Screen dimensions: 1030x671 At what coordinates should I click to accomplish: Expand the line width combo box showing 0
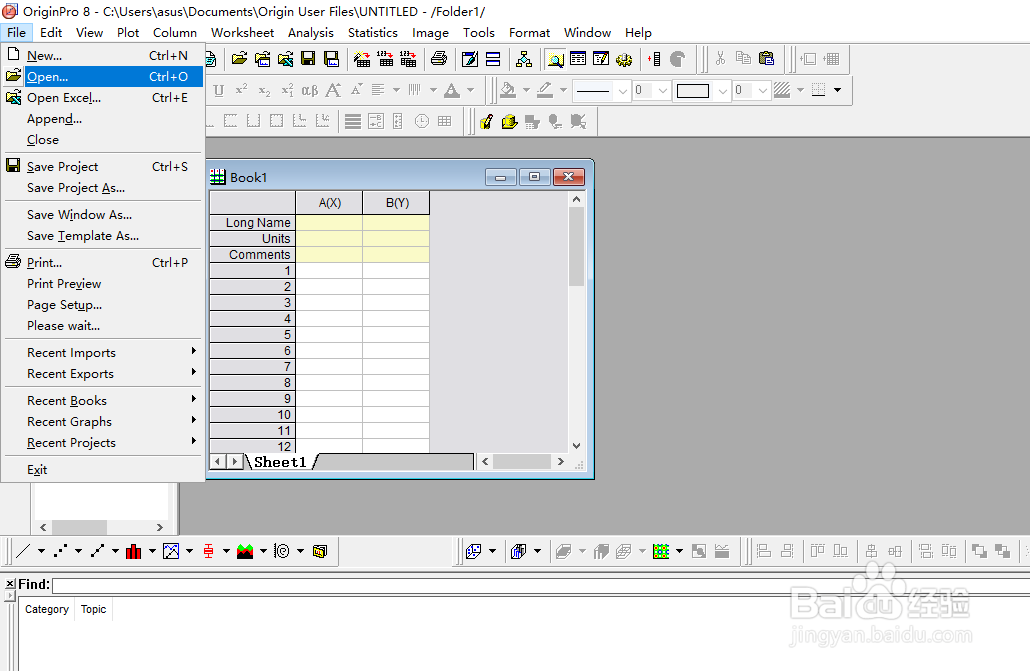click(662, 91)
